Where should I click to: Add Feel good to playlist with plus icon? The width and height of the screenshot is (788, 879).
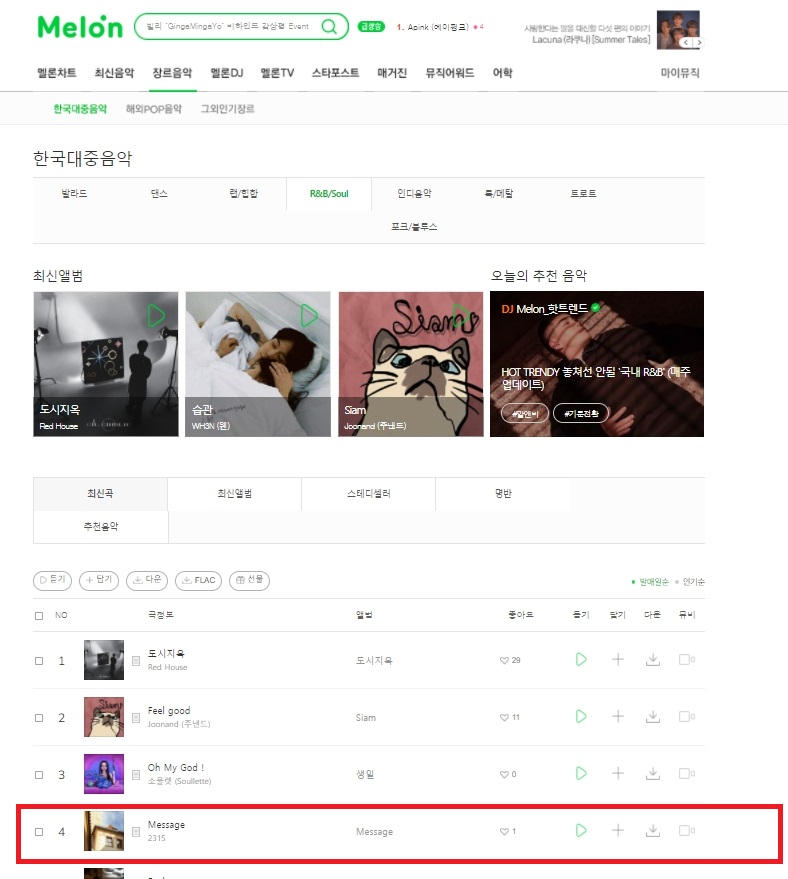pos(618,716)
